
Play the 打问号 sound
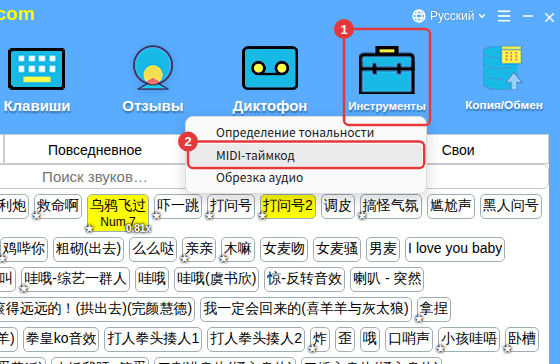[231, 206]
